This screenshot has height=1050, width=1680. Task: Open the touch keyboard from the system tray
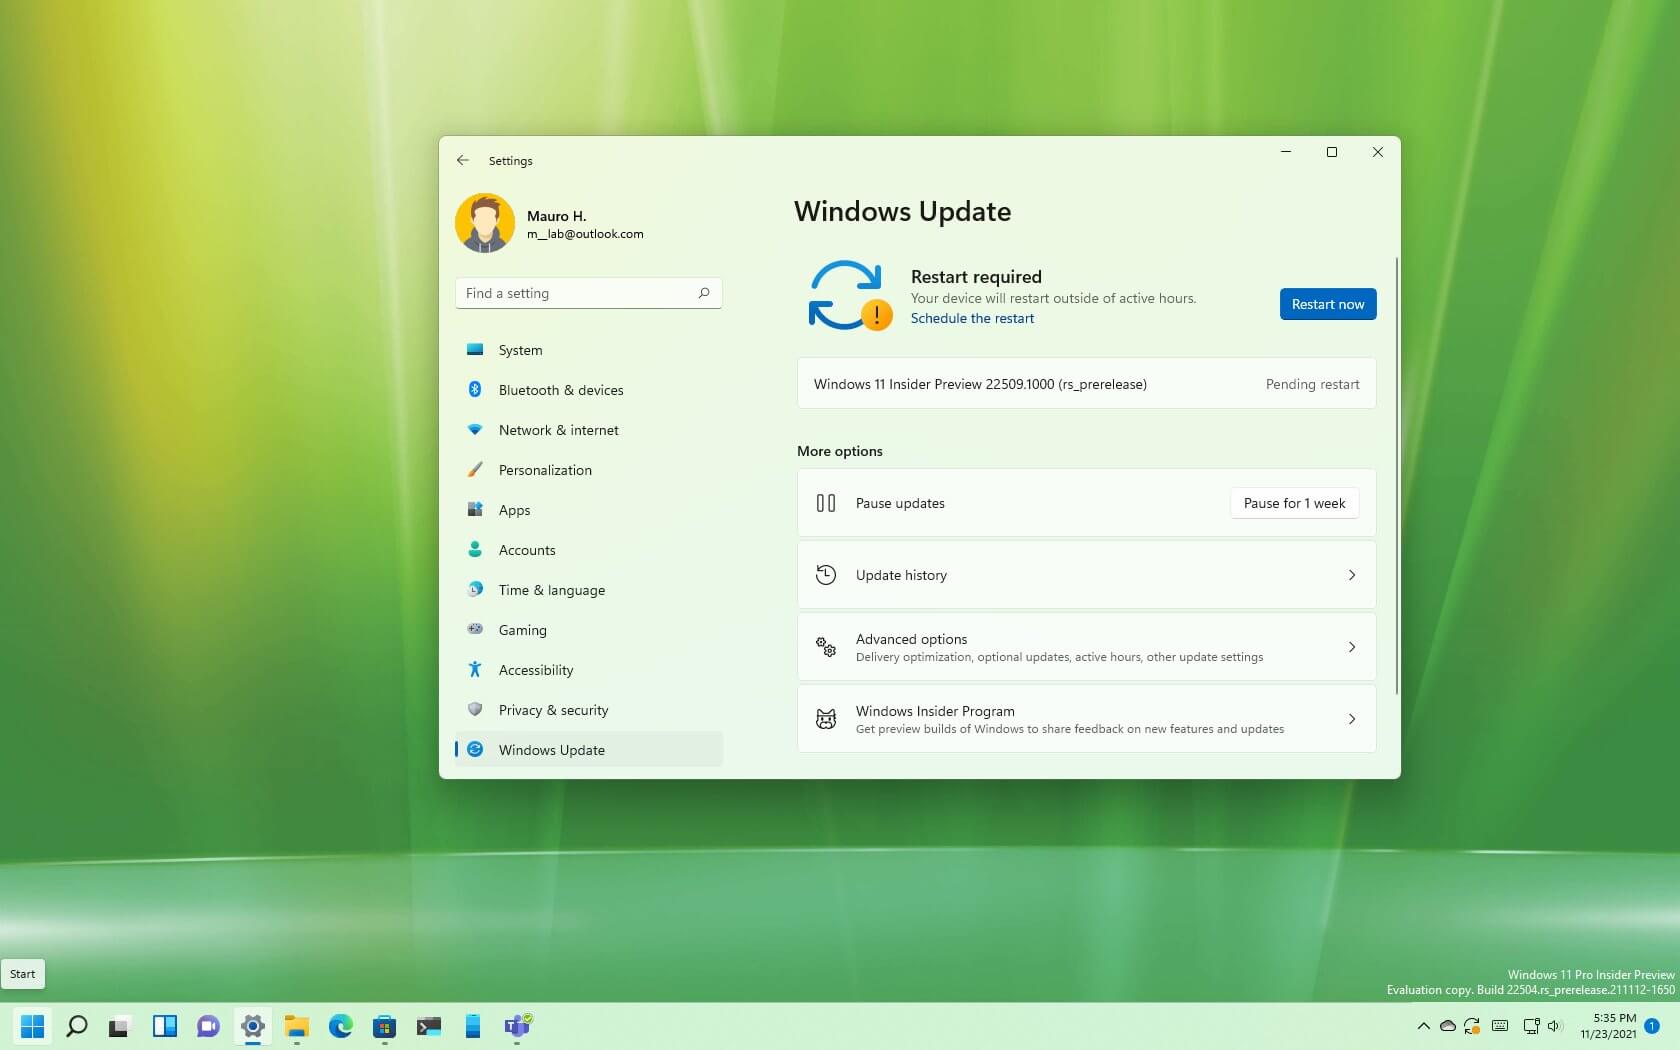pos(1499,1027)
